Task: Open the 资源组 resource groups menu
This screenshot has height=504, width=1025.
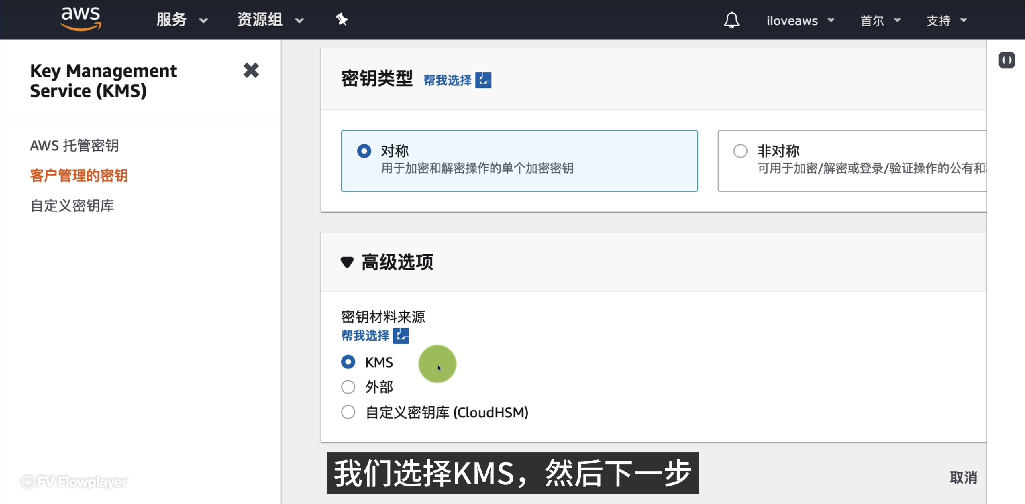Action: 271,20
